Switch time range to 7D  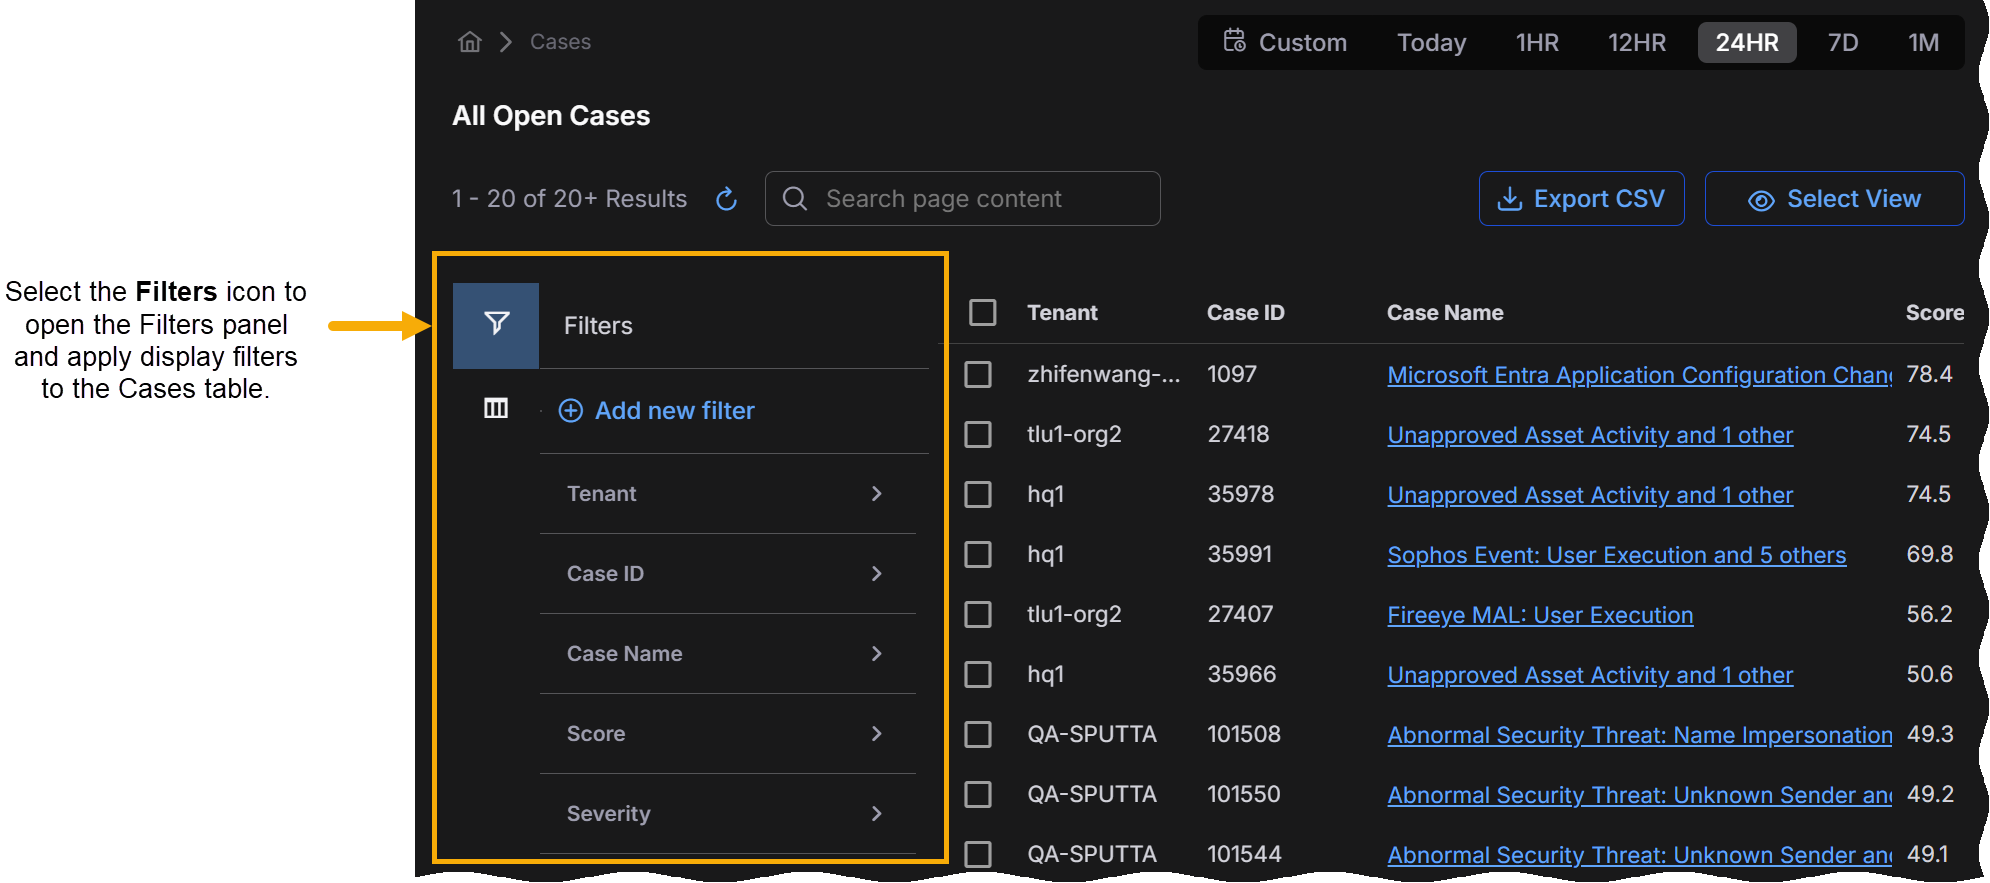point(1842,43)
